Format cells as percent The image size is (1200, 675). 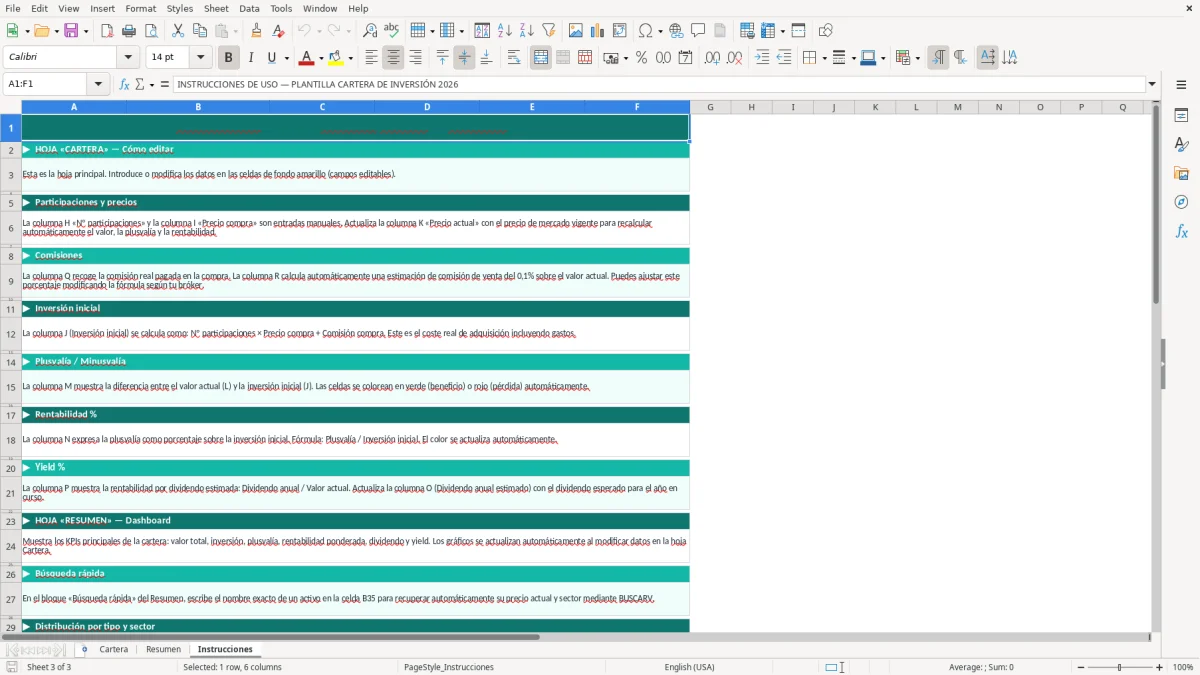coord(641,58)
